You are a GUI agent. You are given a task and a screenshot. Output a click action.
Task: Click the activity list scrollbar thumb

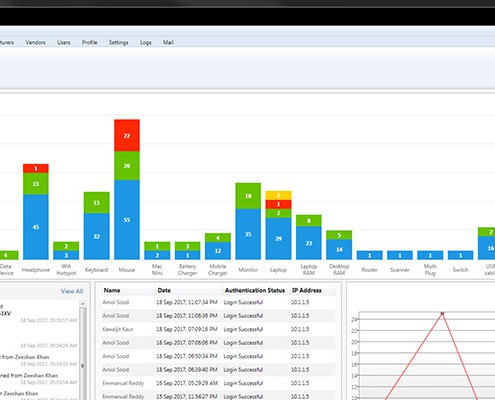(x=83, y=353)
